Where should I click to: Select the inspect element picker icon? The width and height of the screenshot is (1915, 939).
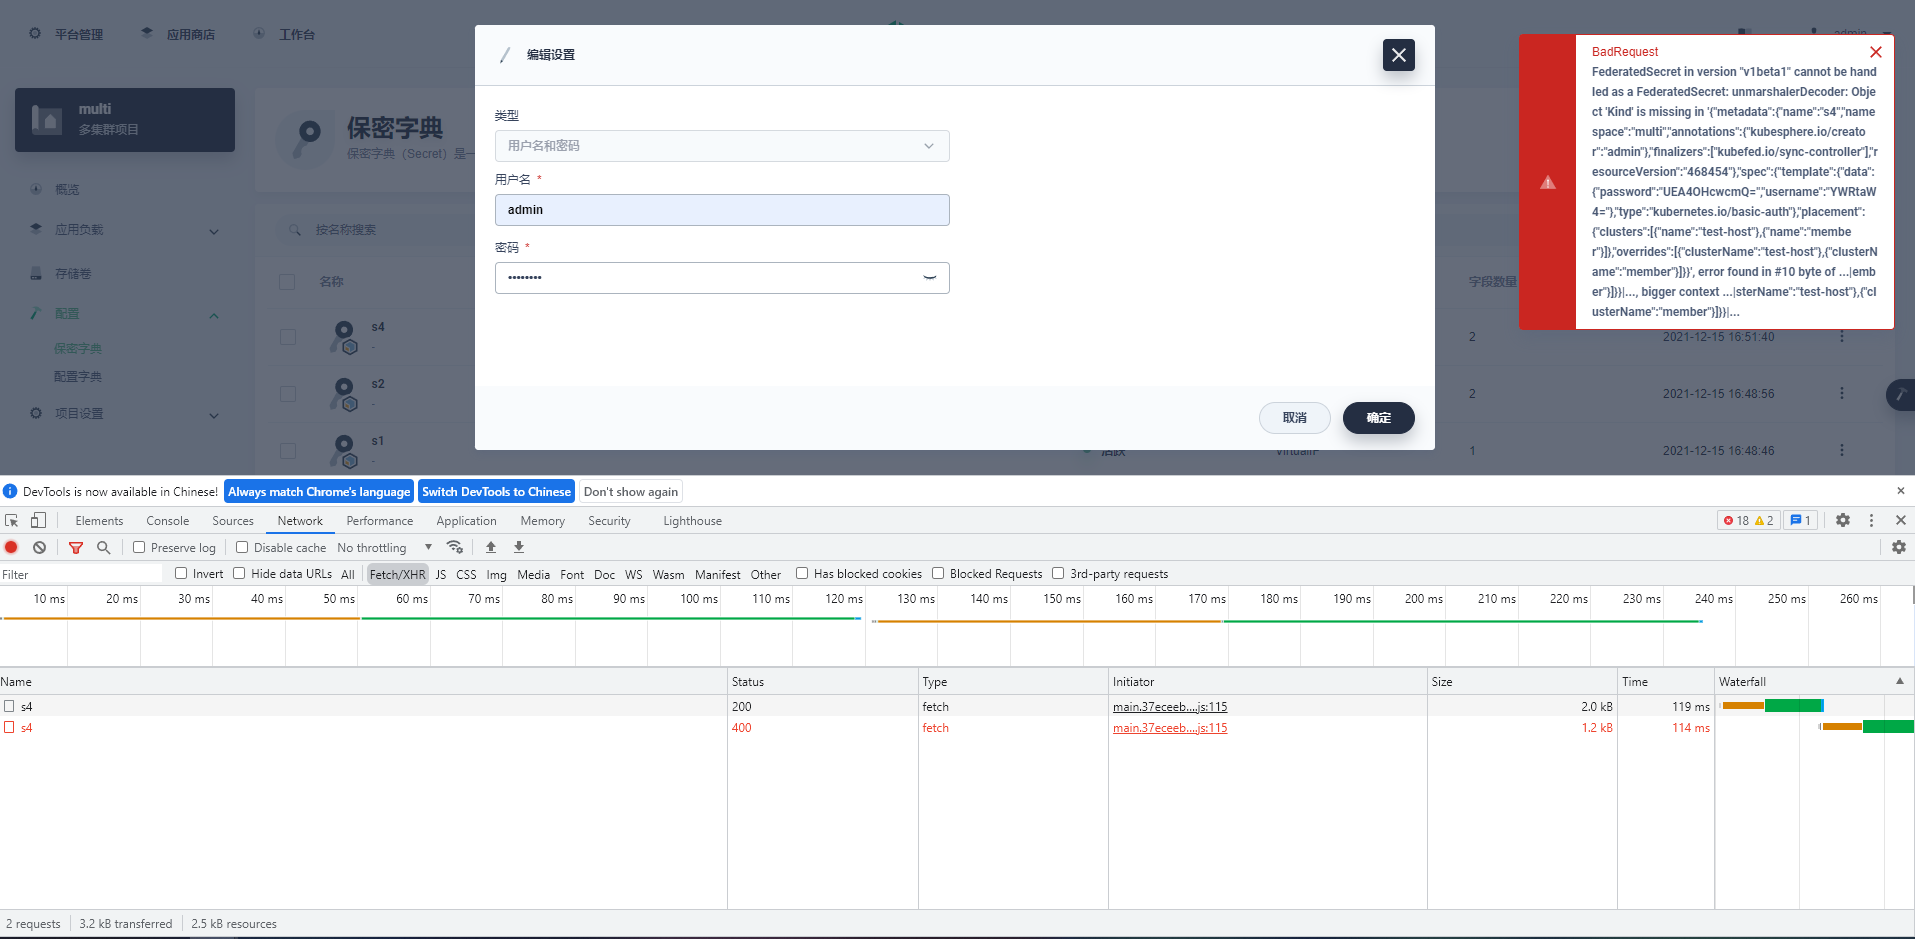coord(12,520)
